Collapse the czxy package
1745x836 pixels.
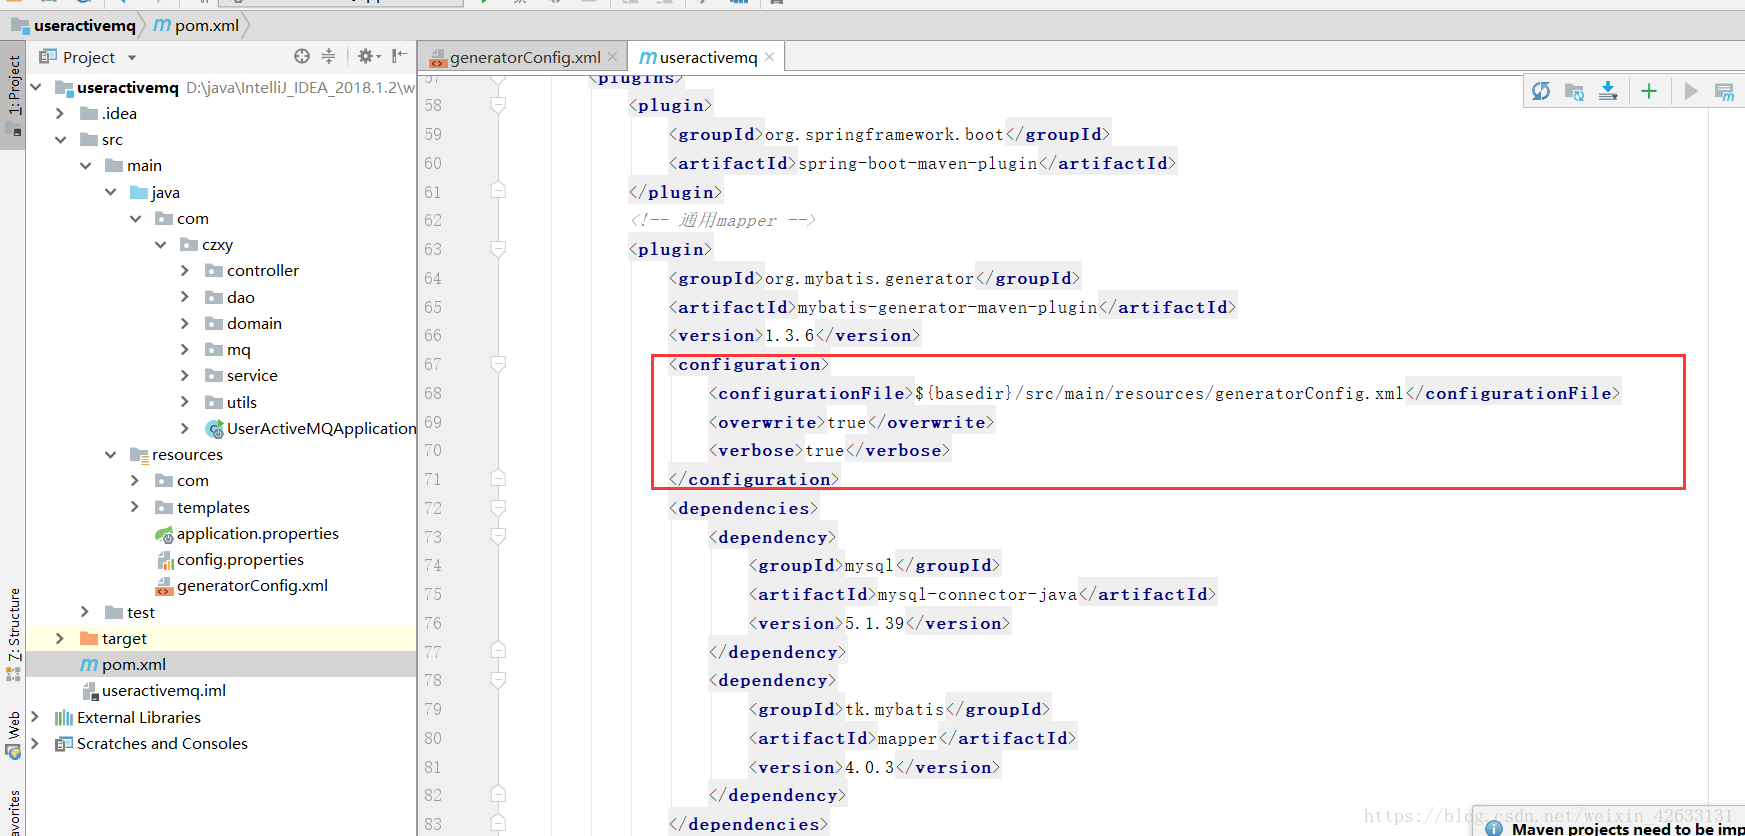point(160,244)
